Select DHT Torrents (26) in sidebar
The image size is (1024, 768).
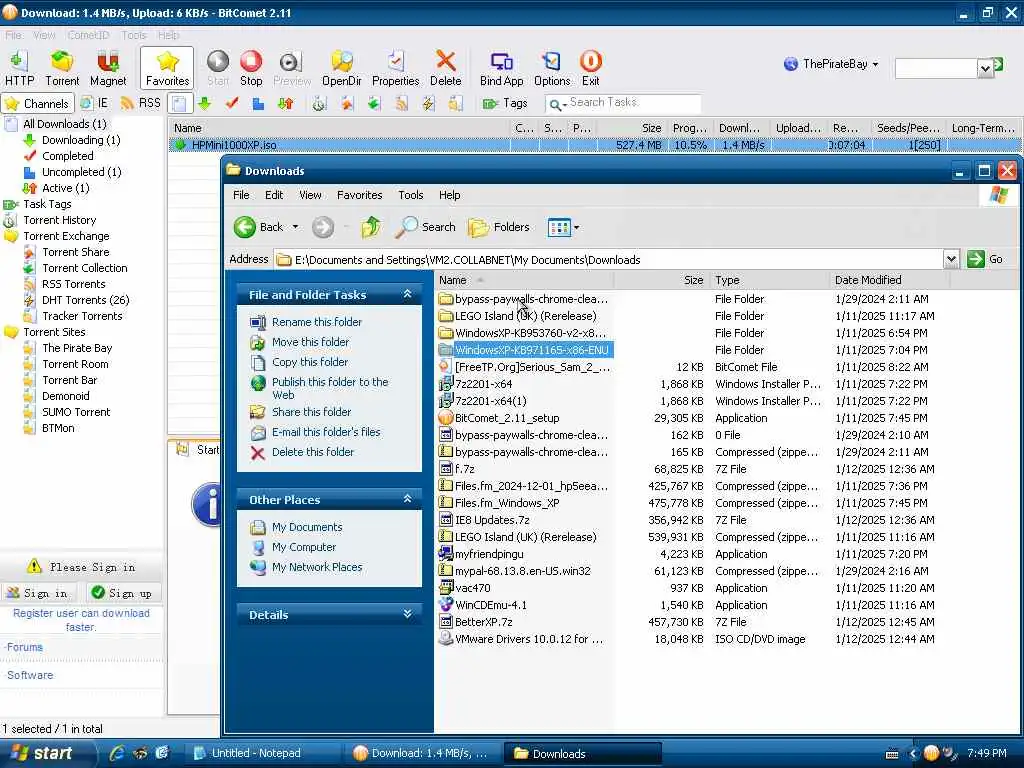pyautogui.click(x=86, y=300)
